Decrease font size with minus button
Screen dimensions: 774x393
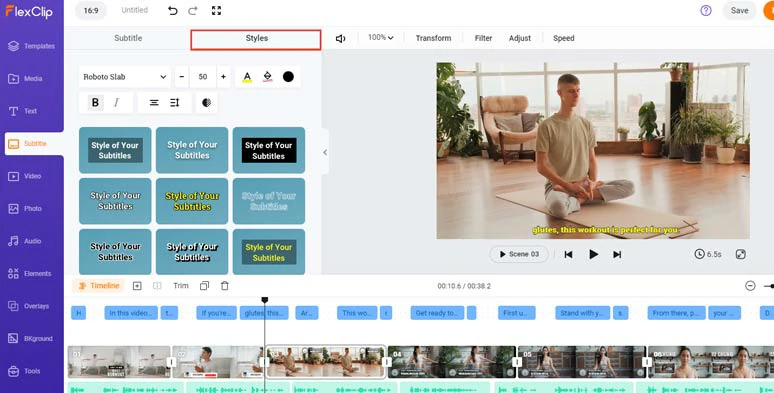[x=182, y=77]
